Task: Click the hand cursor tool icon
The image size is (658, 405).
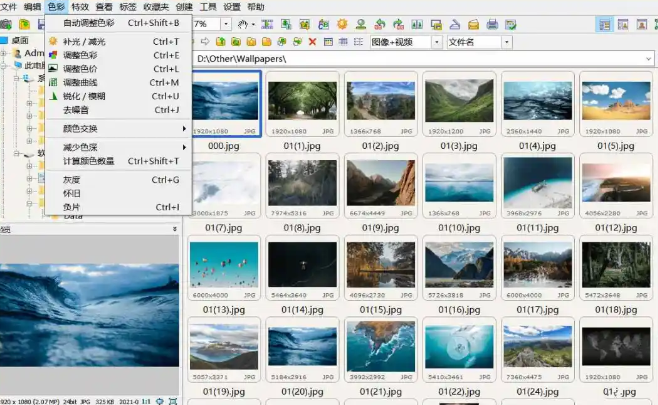Action: point(243,24)
